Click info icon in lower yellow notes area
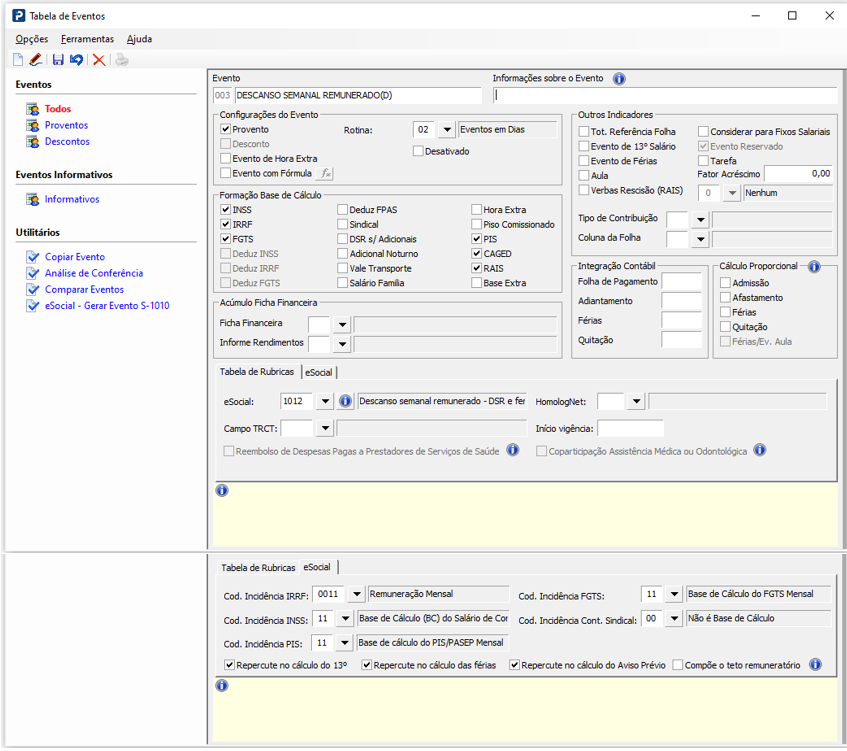This screenshot has width=847, height=751. [222, 686]
